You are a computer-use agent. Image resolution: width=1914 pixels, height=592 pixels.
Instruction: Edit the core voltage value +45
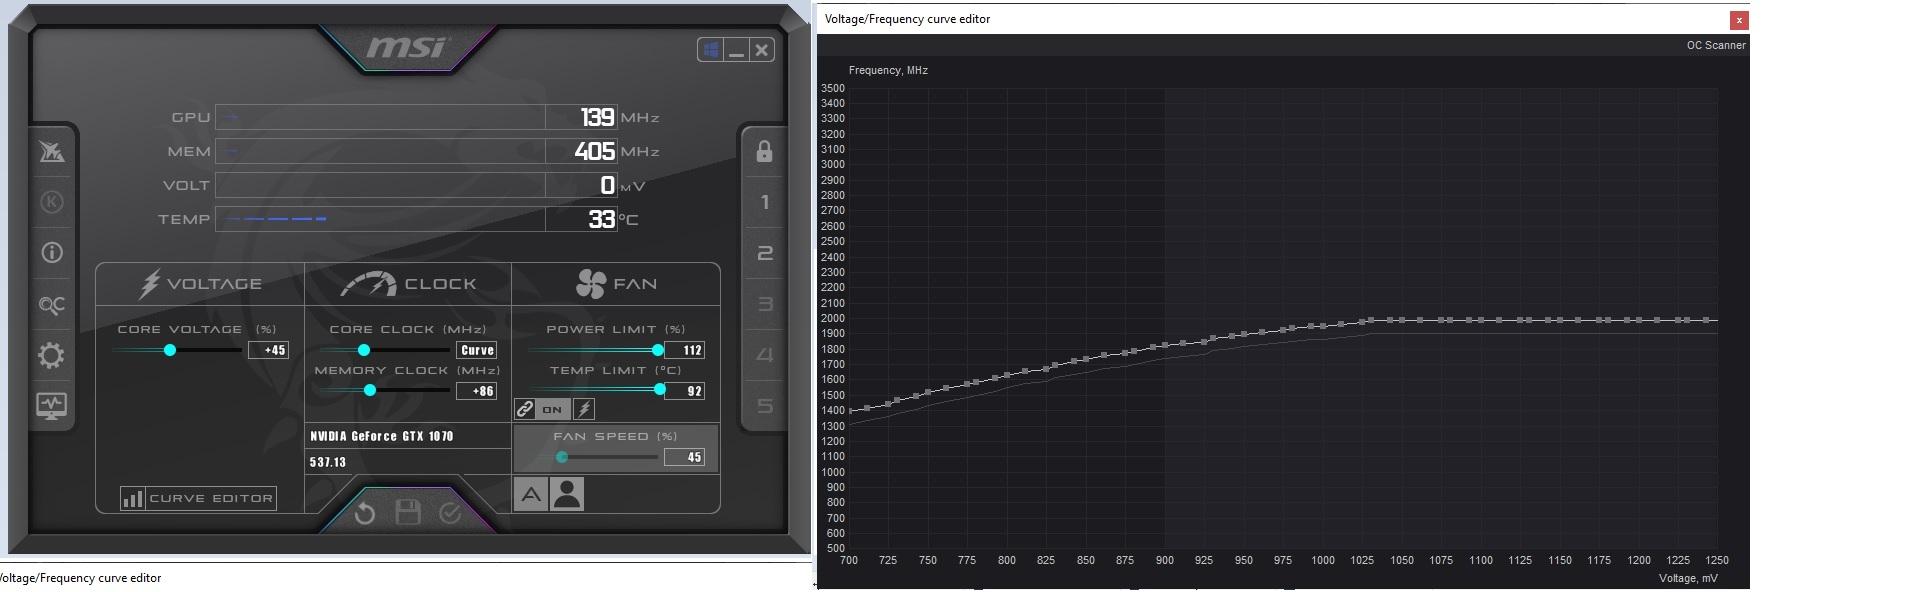pyautogui.click(x=269, y=350)
